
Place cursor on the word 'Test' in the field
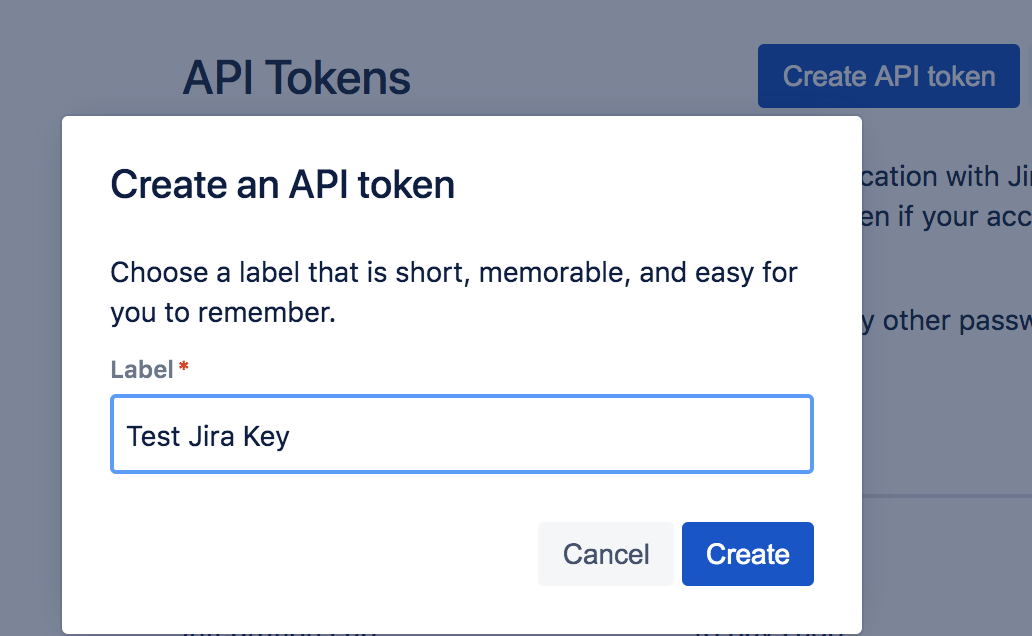[153, 436]
